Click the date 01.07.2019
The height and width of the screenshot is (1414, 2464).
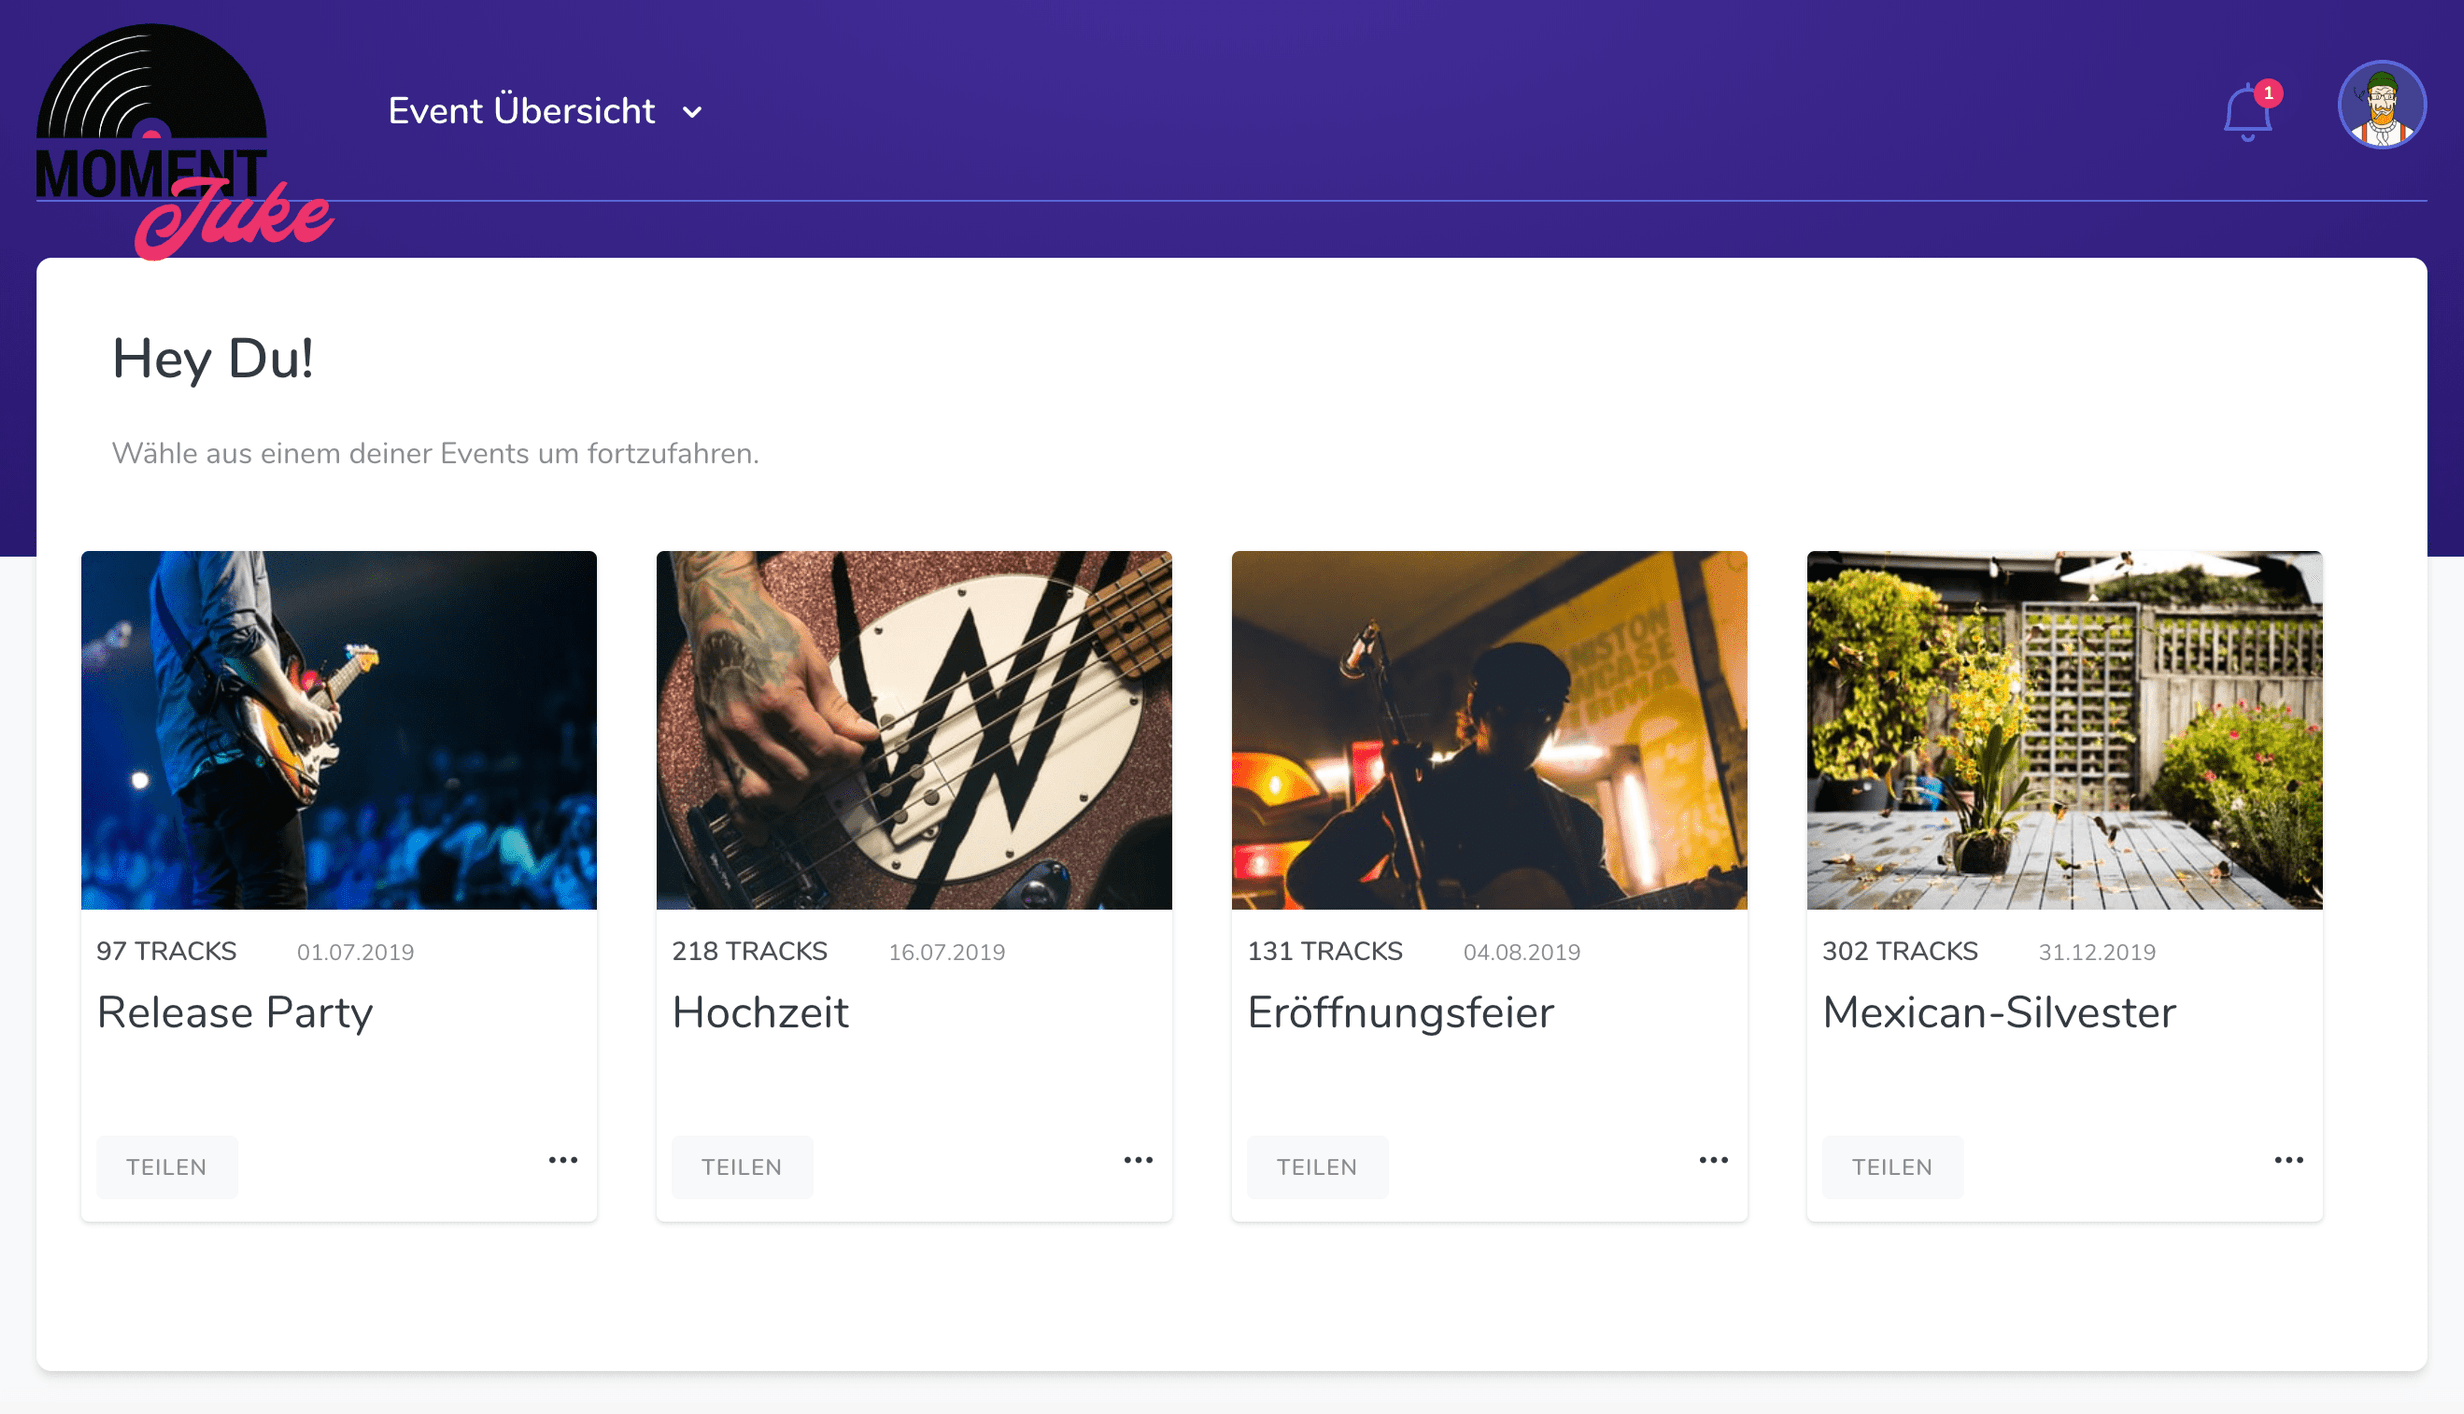[355, 952]
